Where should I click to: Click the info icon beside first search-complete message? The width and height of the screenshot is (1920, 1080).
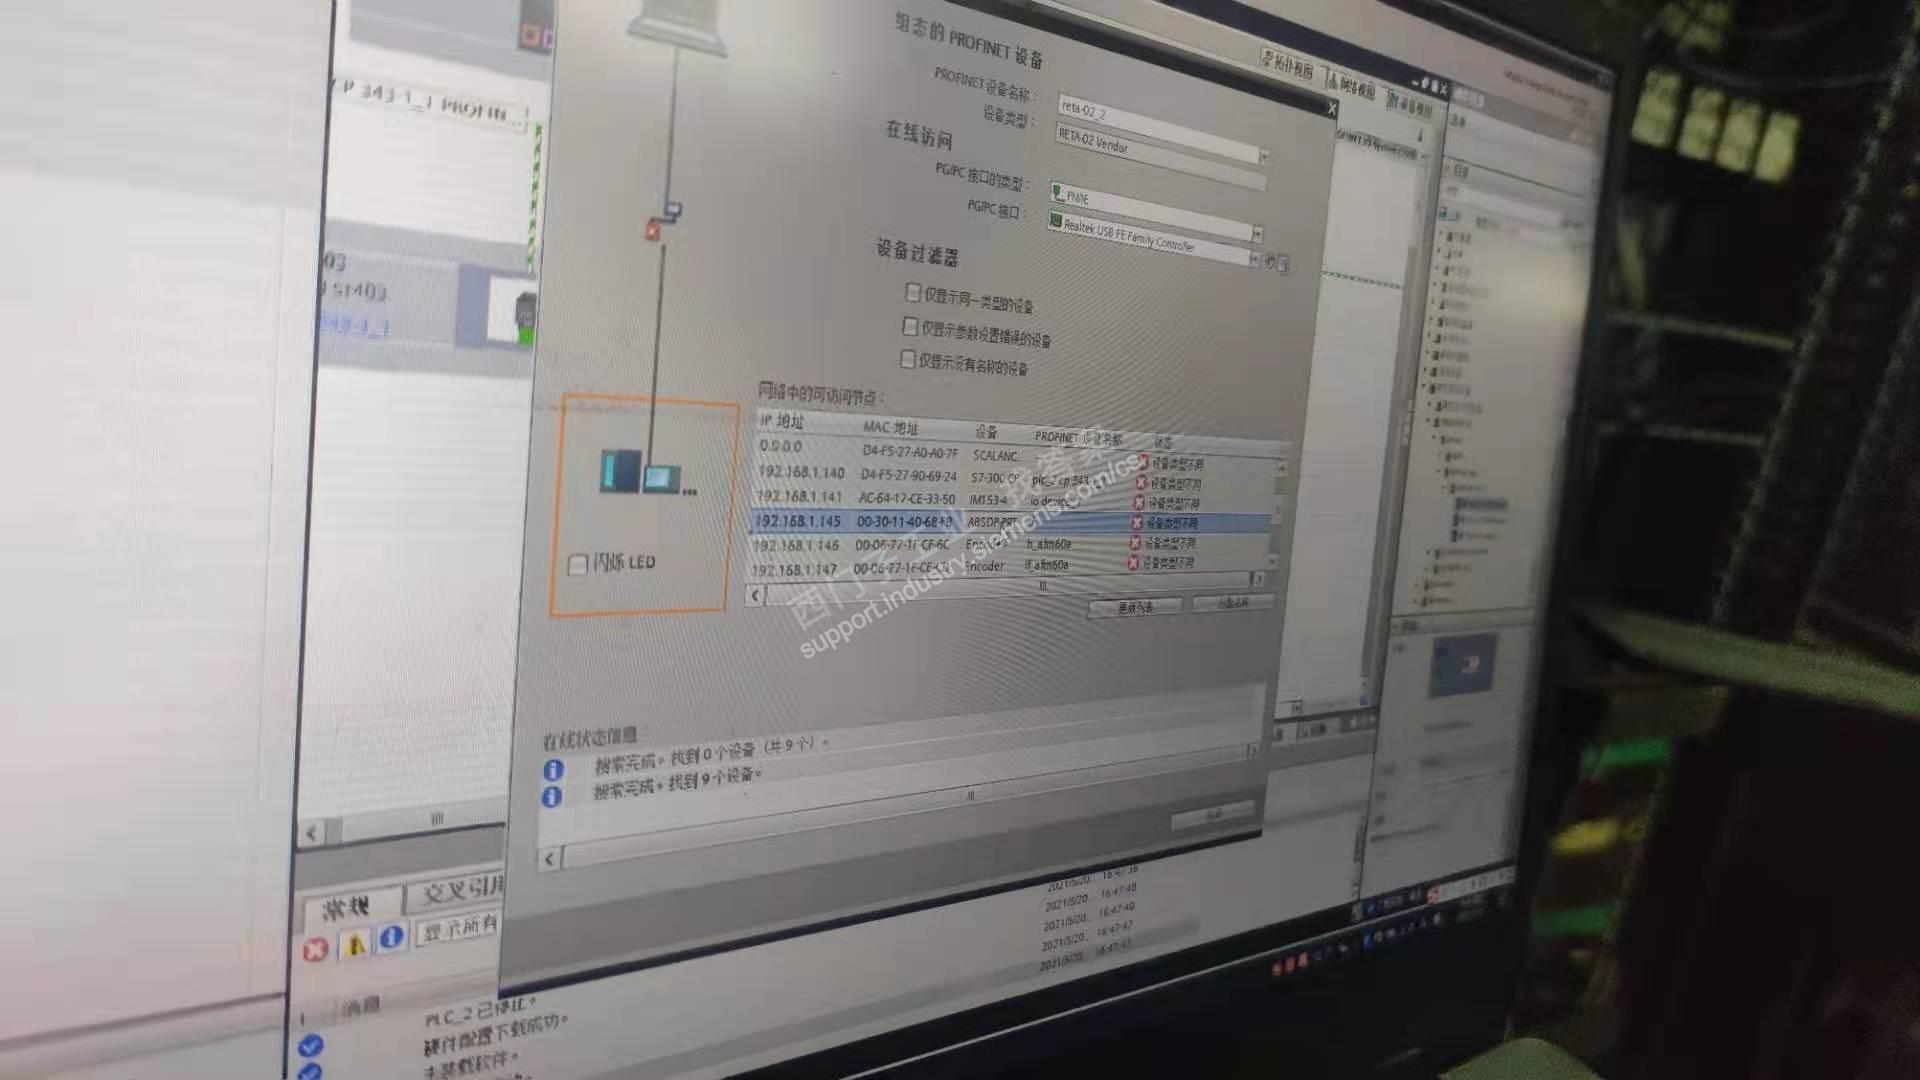click(x=553, y=770)
